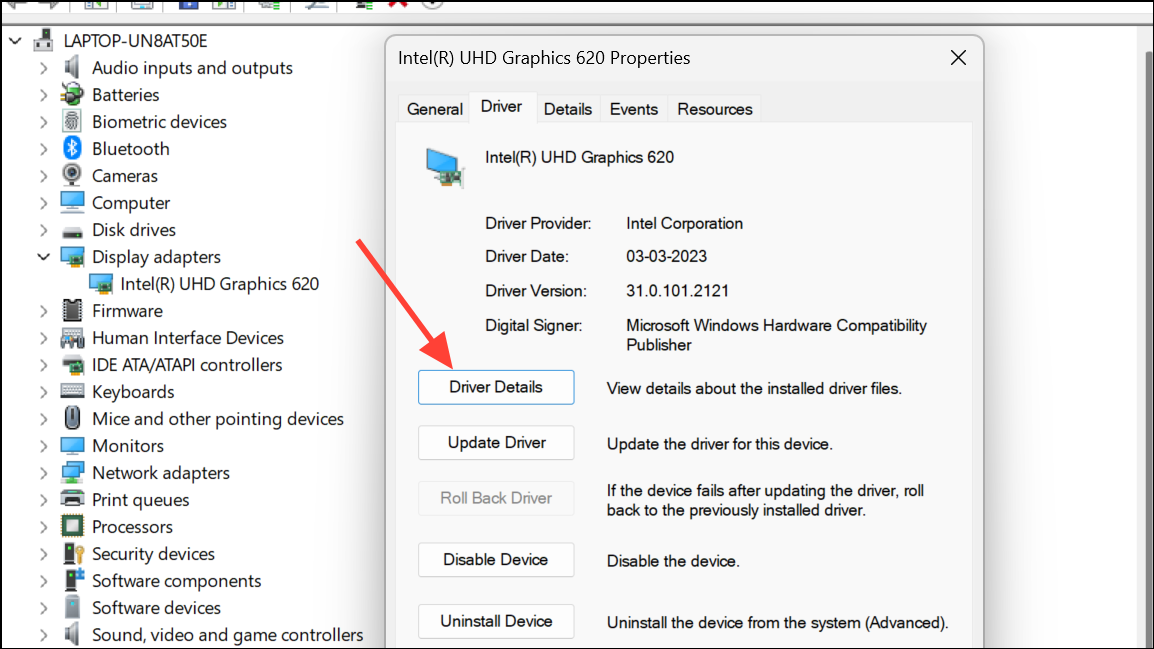Image resolution: width=1154 pixels, height=649 pixels.
Task: Expand the Monitors chevron
Action: click(x=43, y=446)
